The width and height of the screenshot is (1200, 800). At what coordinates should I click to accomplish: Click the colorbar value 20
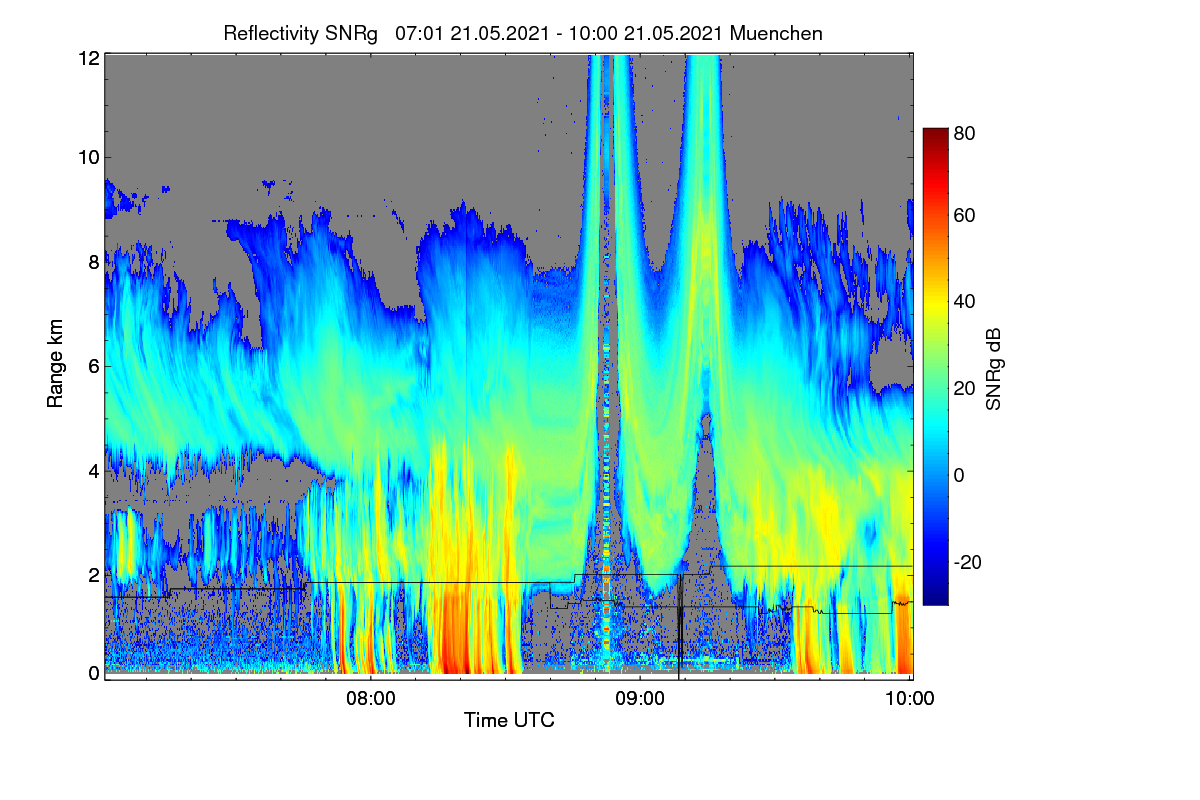(x=965, y=389)
